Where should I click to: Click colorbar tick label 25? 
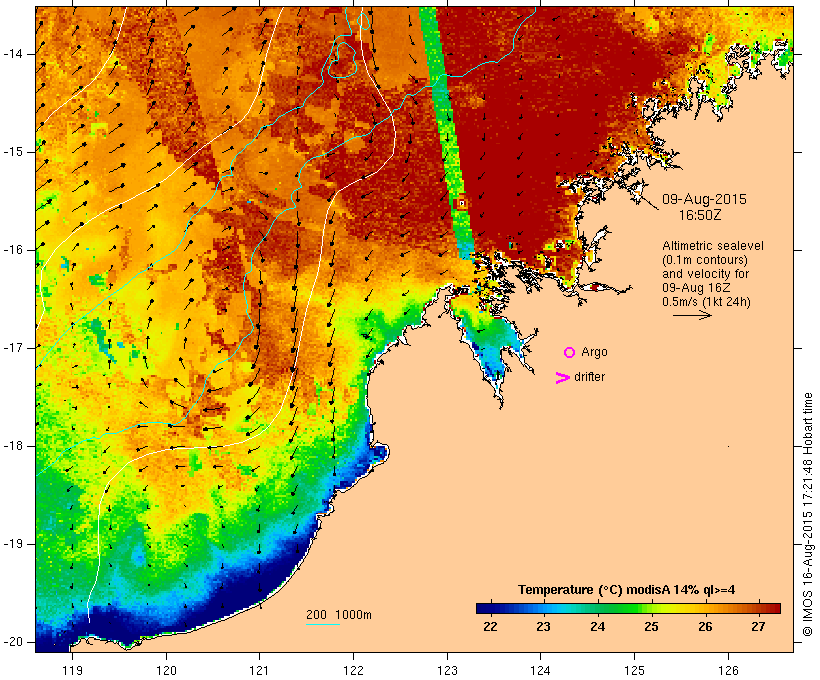click(651, 627)
